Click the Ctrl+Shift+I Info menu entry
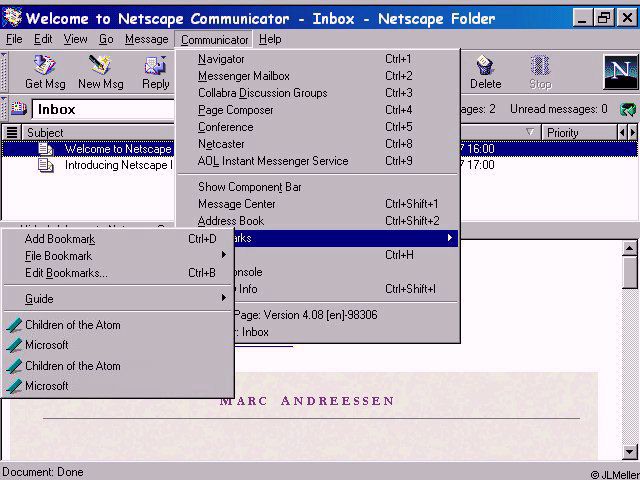The image size is (640, 480). click(x=346, y=289)
